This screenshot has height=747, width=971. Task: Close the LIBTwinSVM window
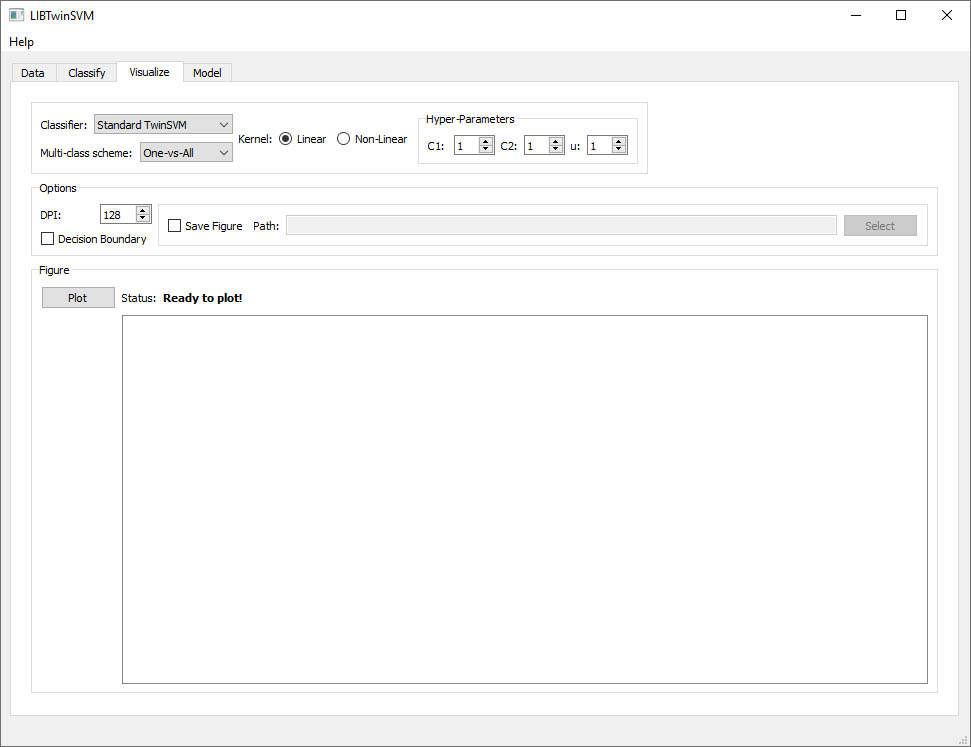[x=947, y=15]
